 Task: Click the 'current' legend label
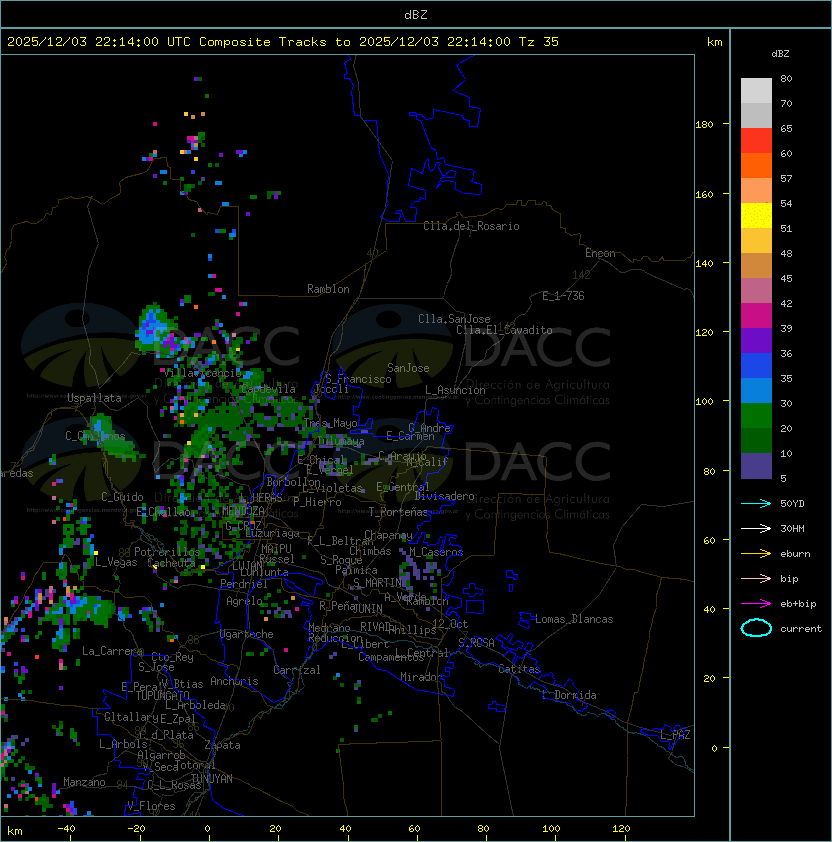pyautogui.click(x=801, y=628)
